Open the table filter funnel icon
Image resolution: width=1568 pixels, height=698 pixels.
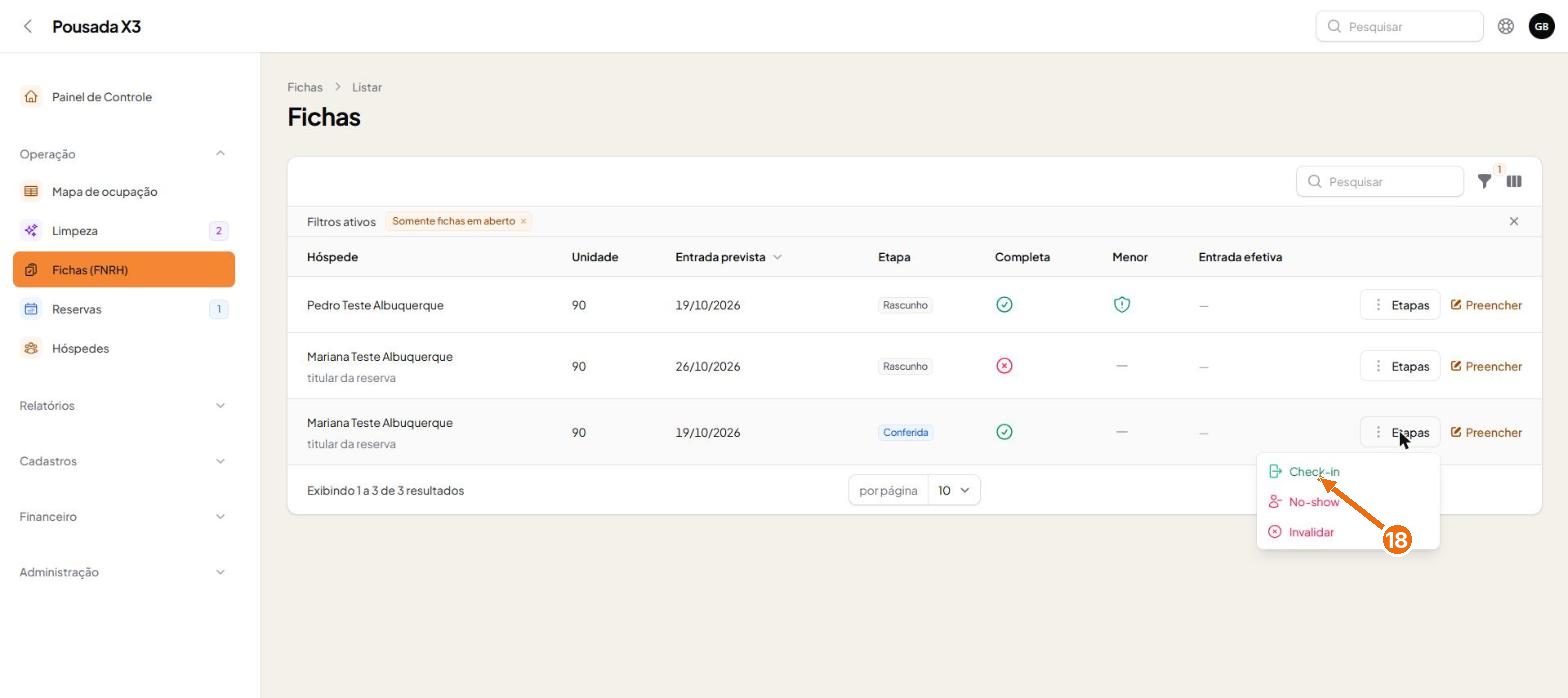[1485, 181]
